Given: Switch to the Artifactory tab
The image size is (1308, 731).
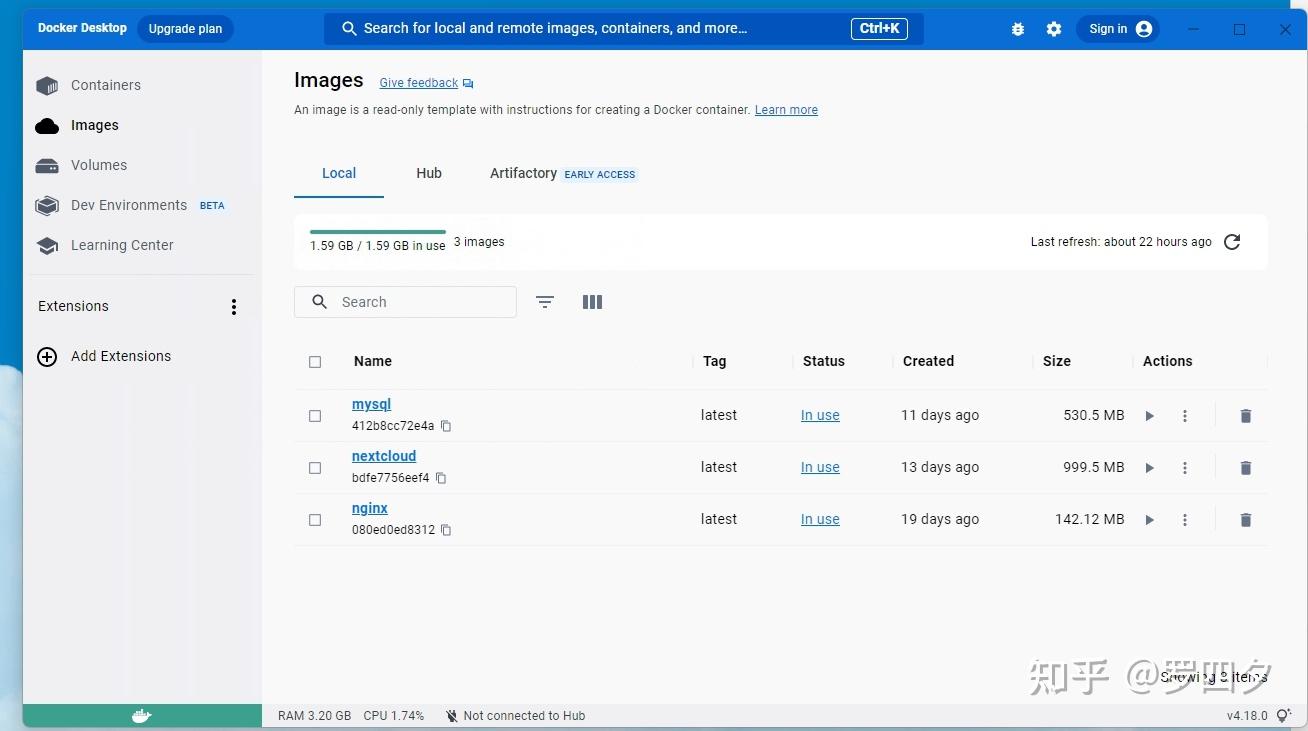Looking at the screenshot, I should 563,173.
